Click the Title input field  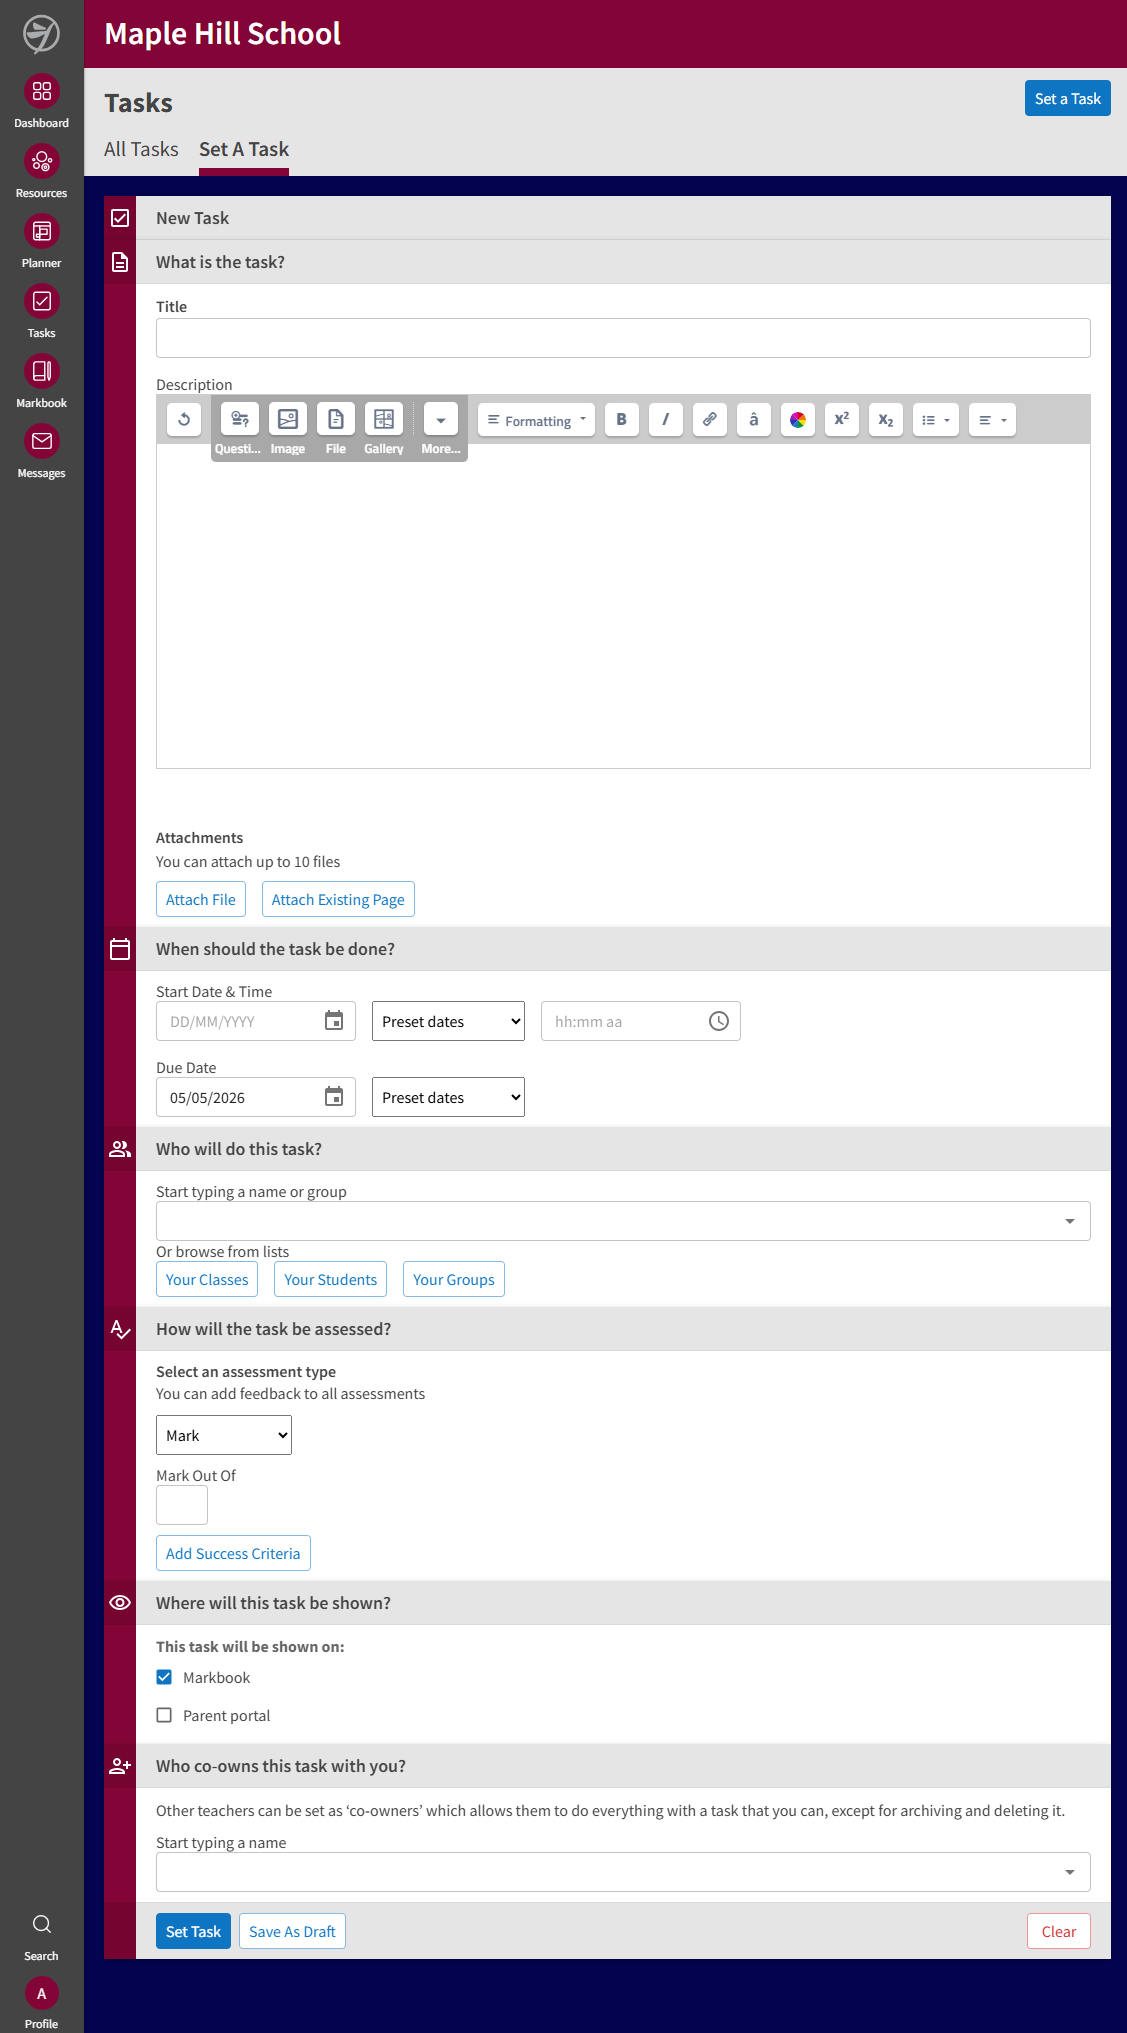point(623,338)
